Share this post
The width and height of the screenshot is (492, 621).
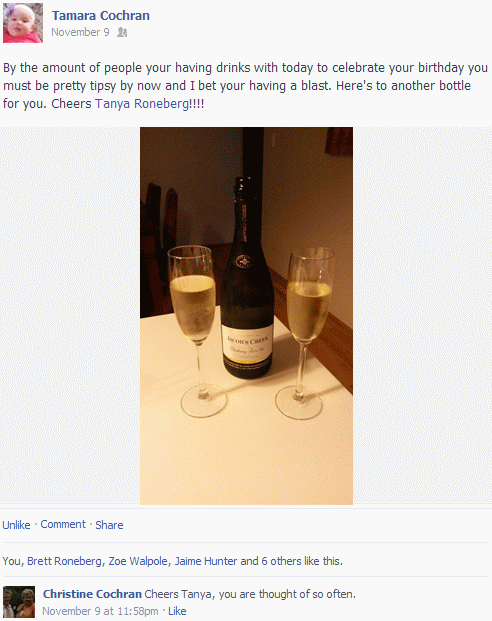109,525
